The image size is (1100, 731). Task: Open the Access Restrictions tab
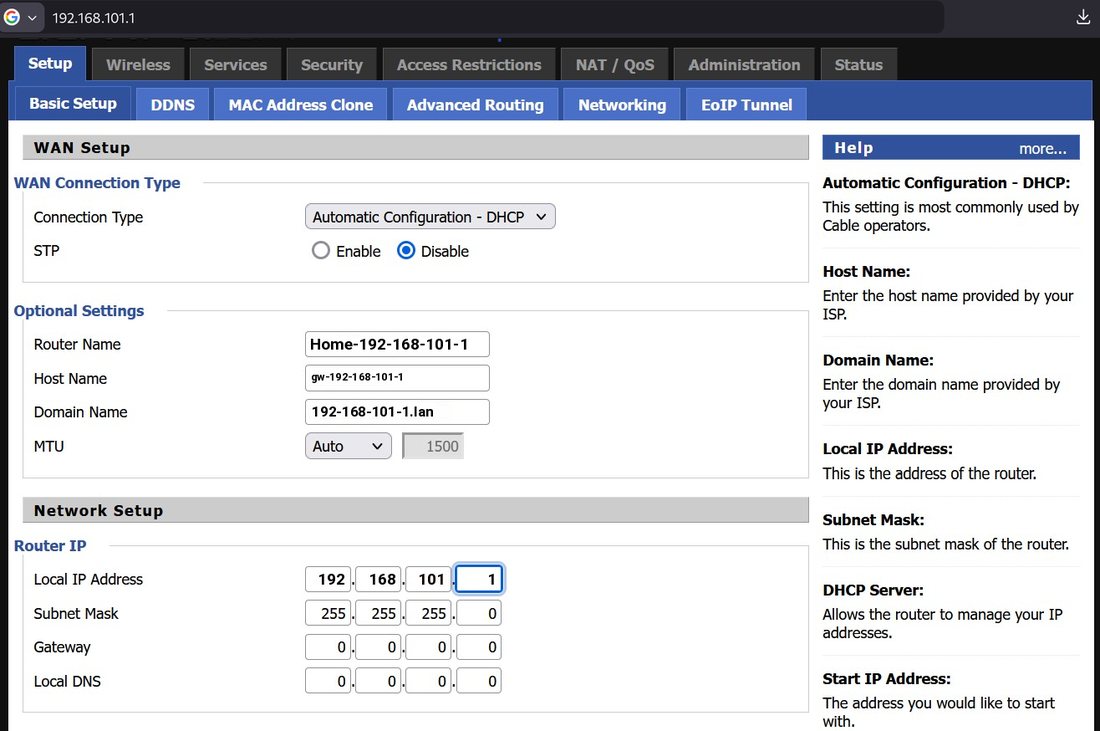coord(469,65)
